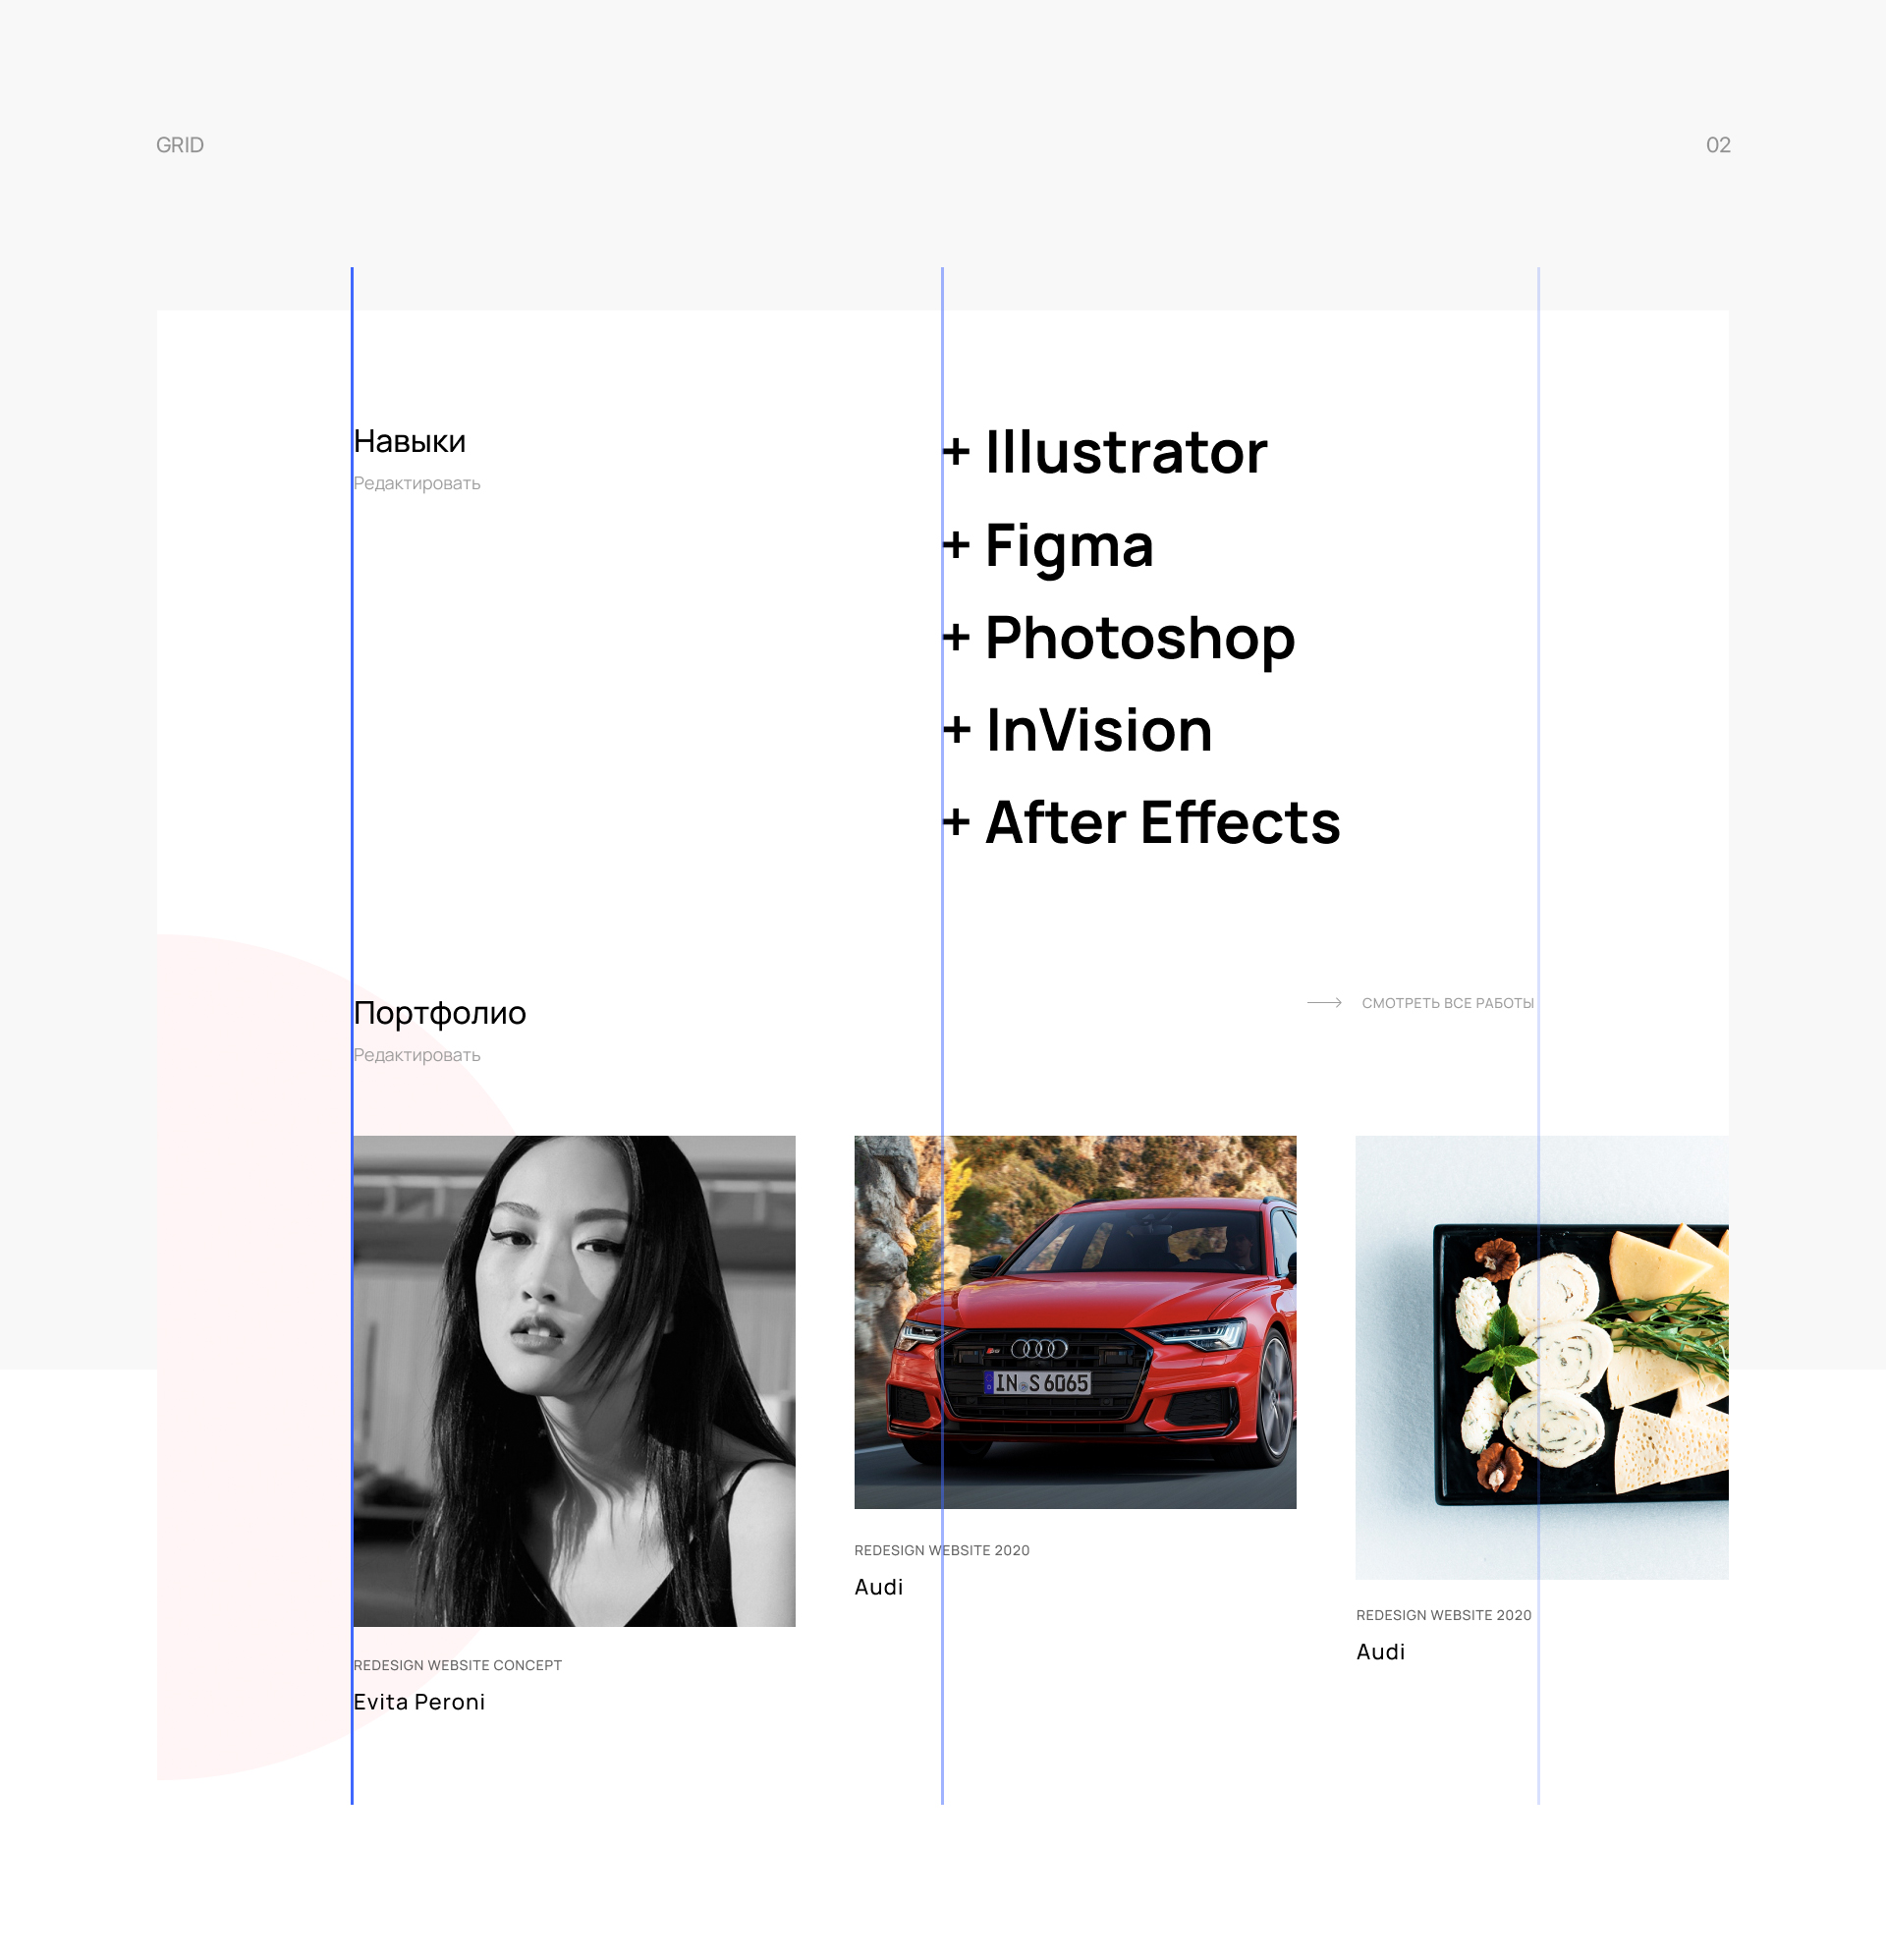Click the 'REDESIGN WEBSITE CONCEPT' caption

[458, 1666]
